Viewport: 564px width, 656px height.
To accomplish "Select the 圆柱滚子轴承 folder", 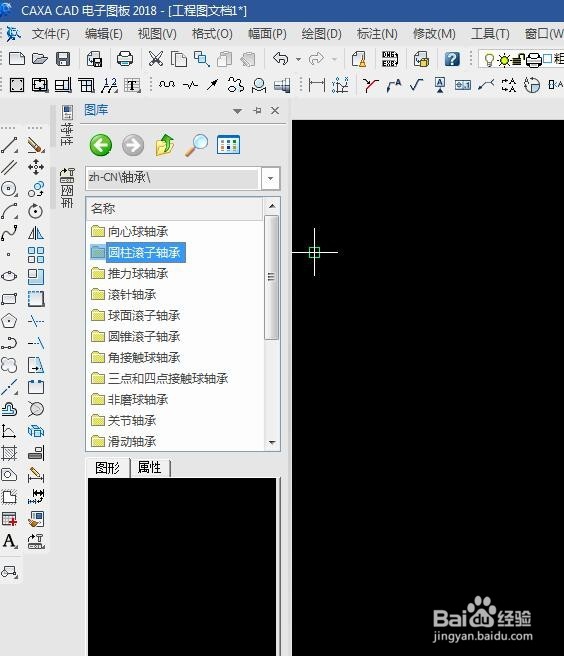I will click(138, 253).
